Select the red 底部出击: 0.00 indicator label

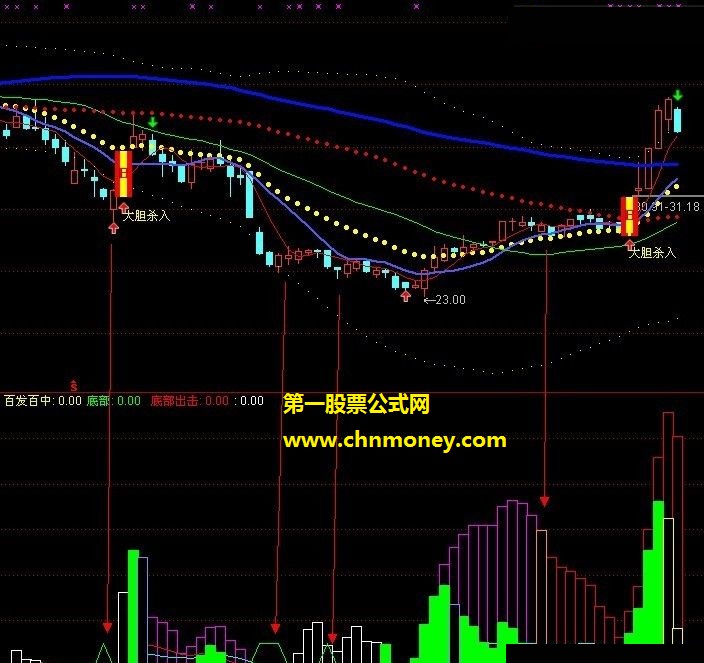coord(189,400)
